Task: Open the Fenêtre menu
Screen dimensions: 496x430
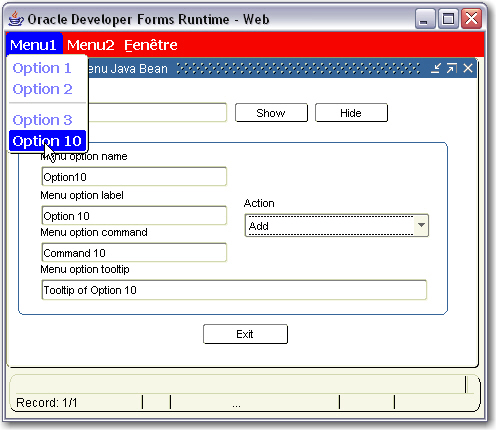Action: (151, 45)
